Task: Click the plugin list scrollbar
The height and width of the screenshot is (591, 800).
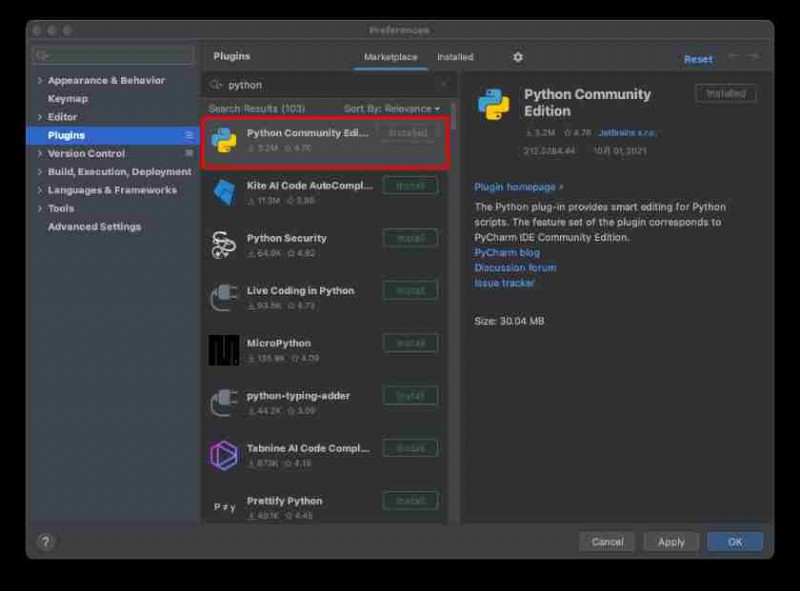Action: coord(453,116)
